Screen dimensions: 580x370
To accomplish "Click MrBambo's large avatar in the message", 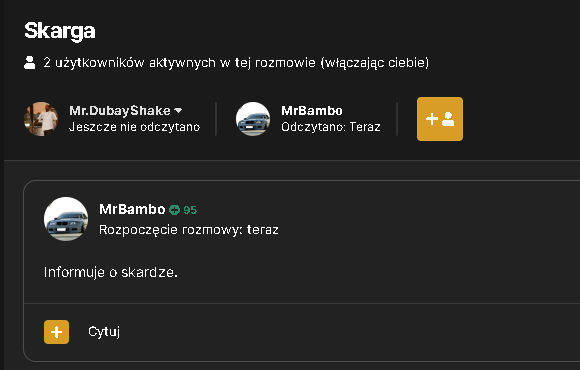I will (66, 219).
